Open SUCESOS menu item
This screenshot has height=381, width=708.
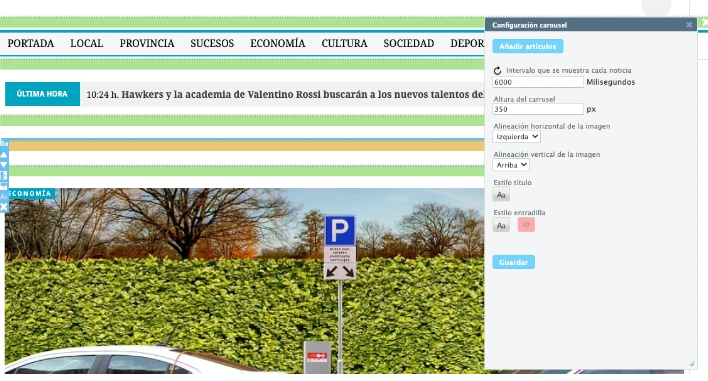click(x=212, y=43)
